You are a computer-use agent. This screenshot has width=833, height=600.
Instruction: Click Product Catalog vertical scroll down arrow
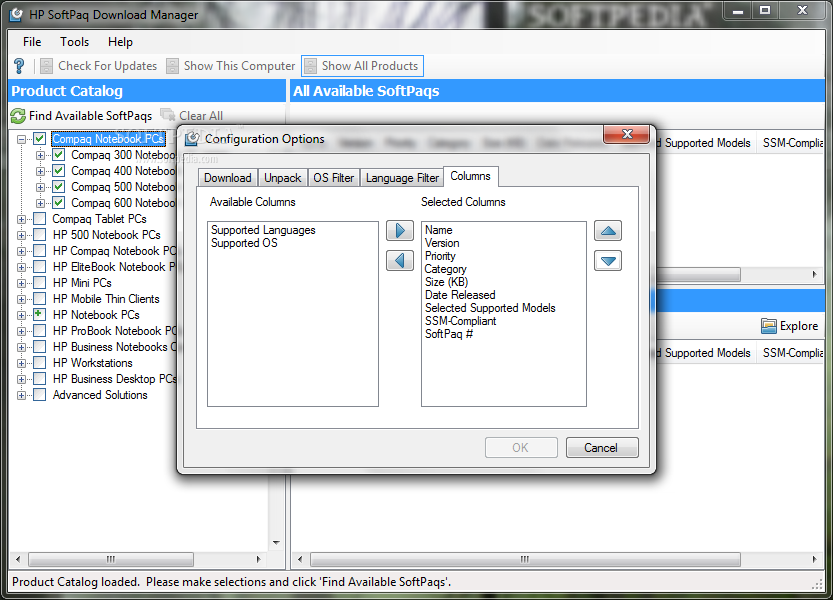pos(276,543)
